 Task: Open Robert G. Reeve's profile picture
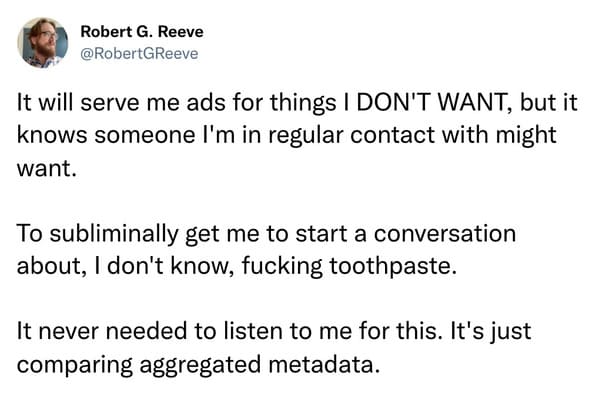(x=42, y=42)
